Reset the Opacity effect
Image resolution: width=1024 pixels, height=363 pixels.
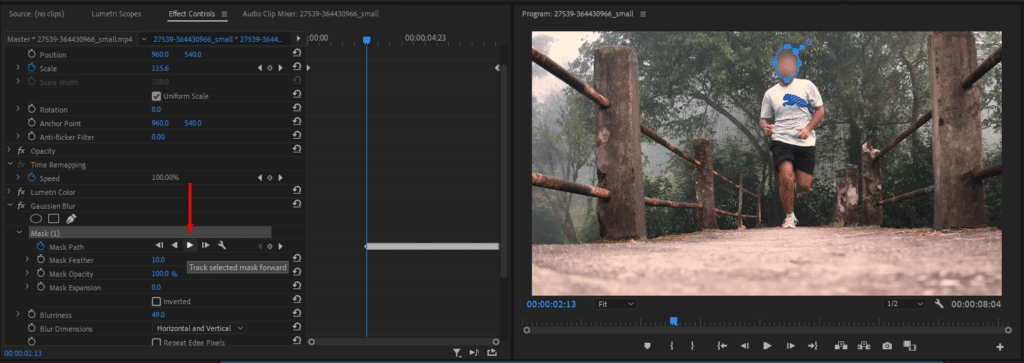click(x=297, y=150)
